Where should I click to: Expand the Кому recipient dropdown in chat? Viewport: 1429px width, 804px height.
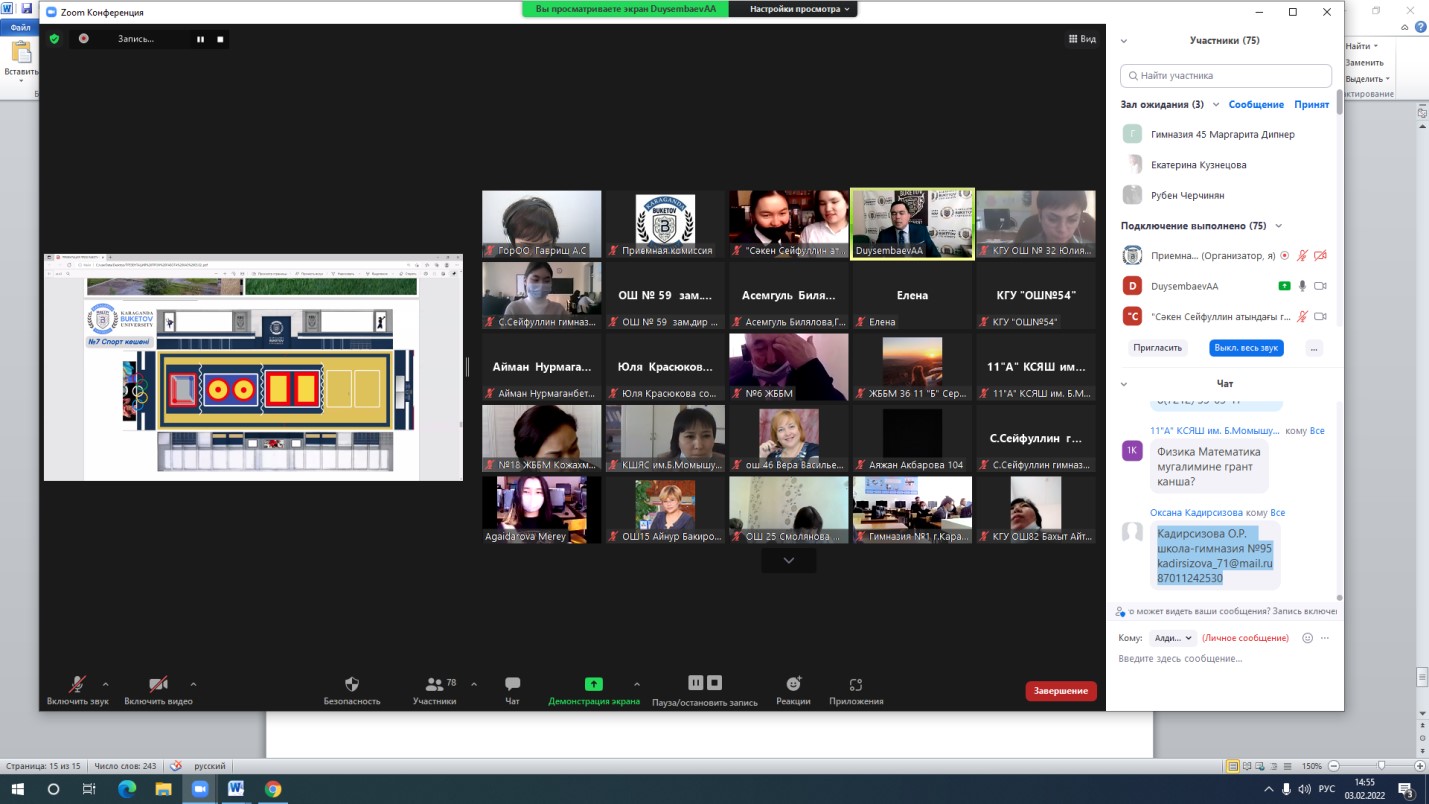[x=1172, y=638]
